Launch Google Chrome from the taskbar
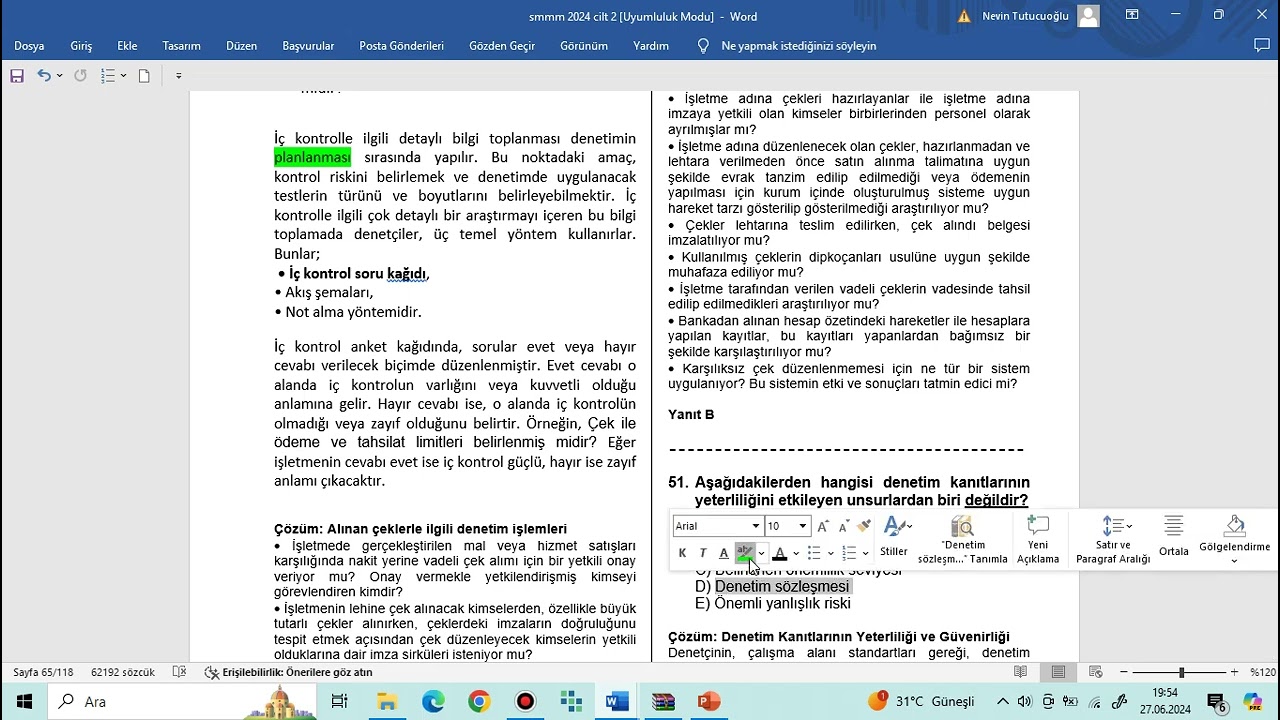Screen dimensions: 1280x720 [x=479, y=702]
